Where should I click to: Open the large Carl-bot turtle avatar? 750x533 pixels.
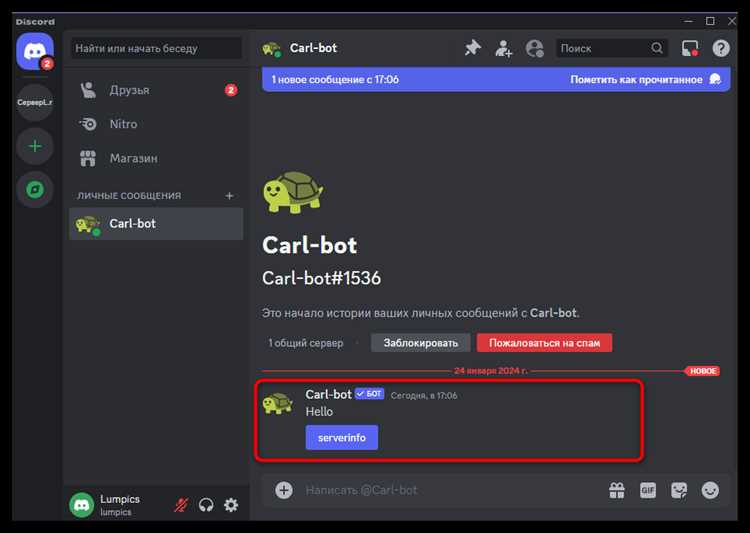click(x=293, y=192)
